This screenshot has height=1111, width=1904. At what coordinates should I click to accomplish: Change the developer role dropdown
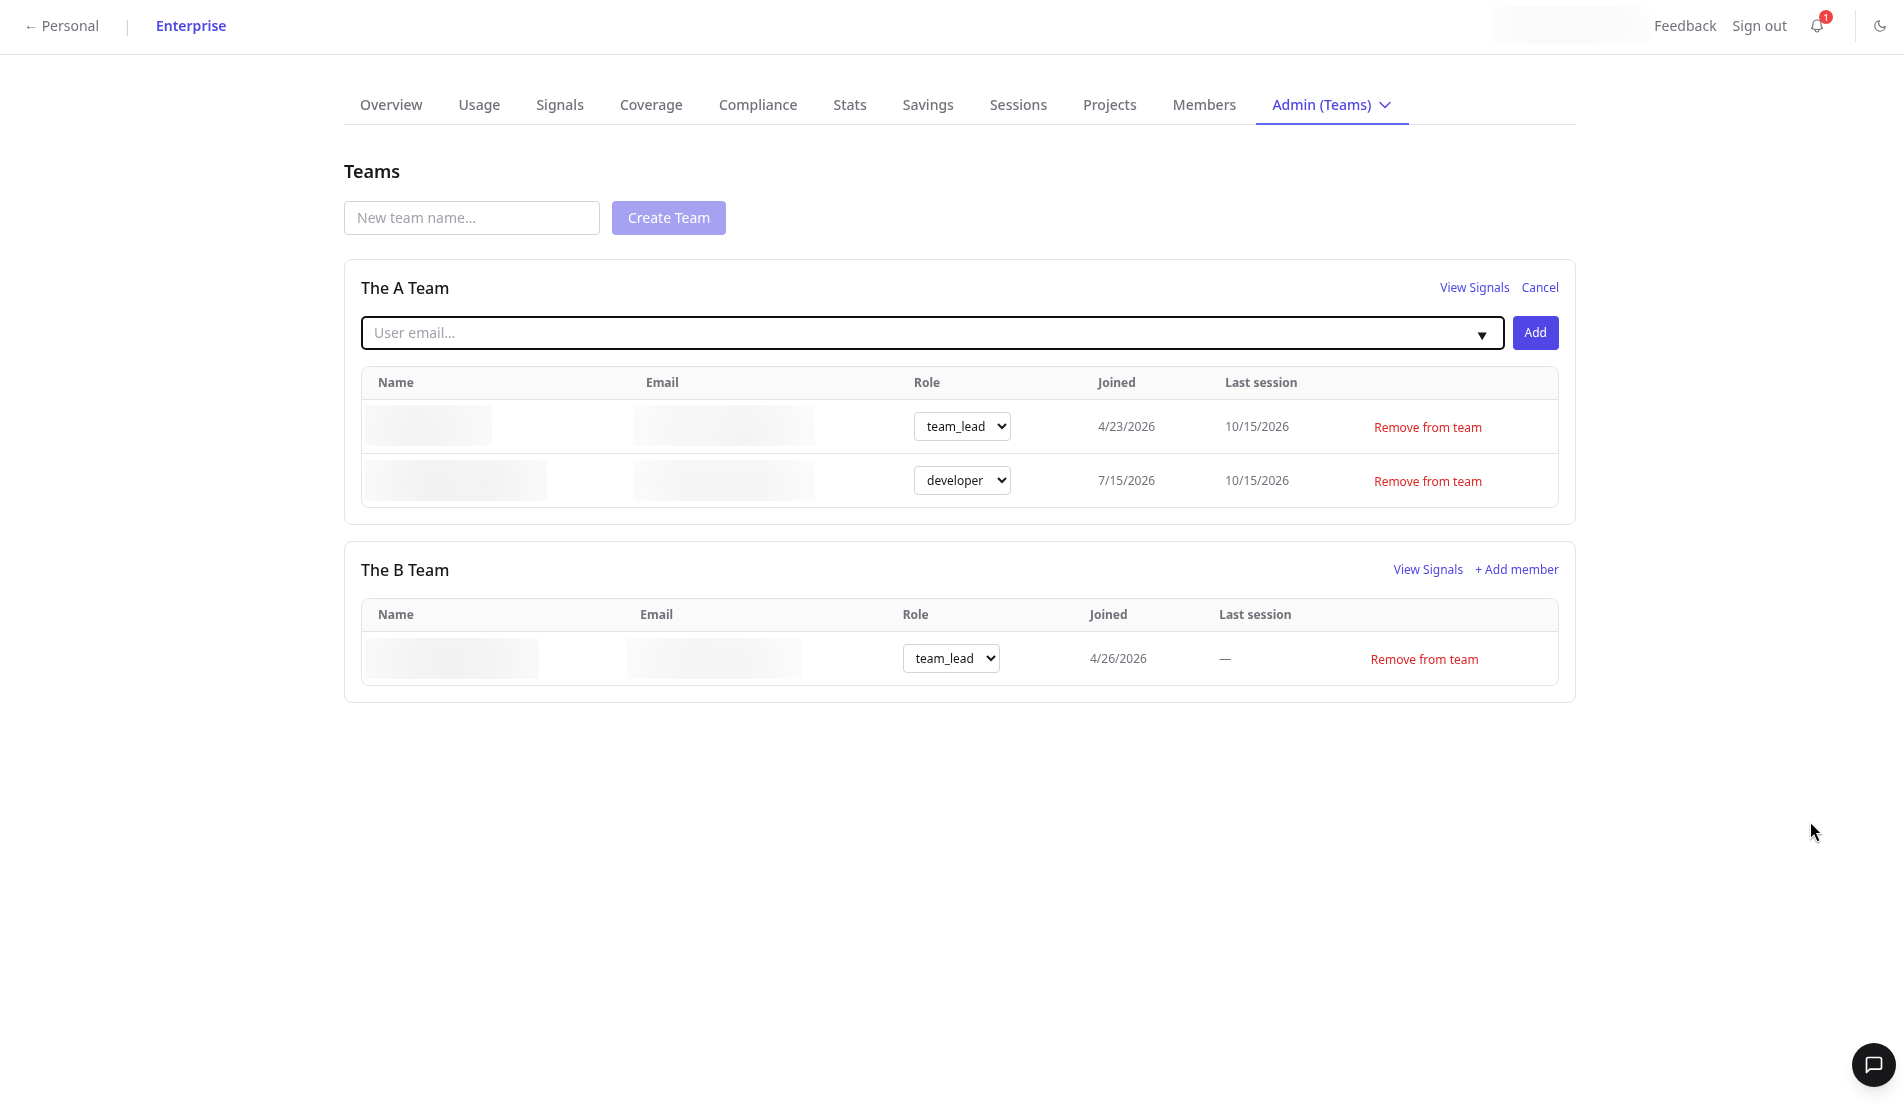[x=962, y=480]
